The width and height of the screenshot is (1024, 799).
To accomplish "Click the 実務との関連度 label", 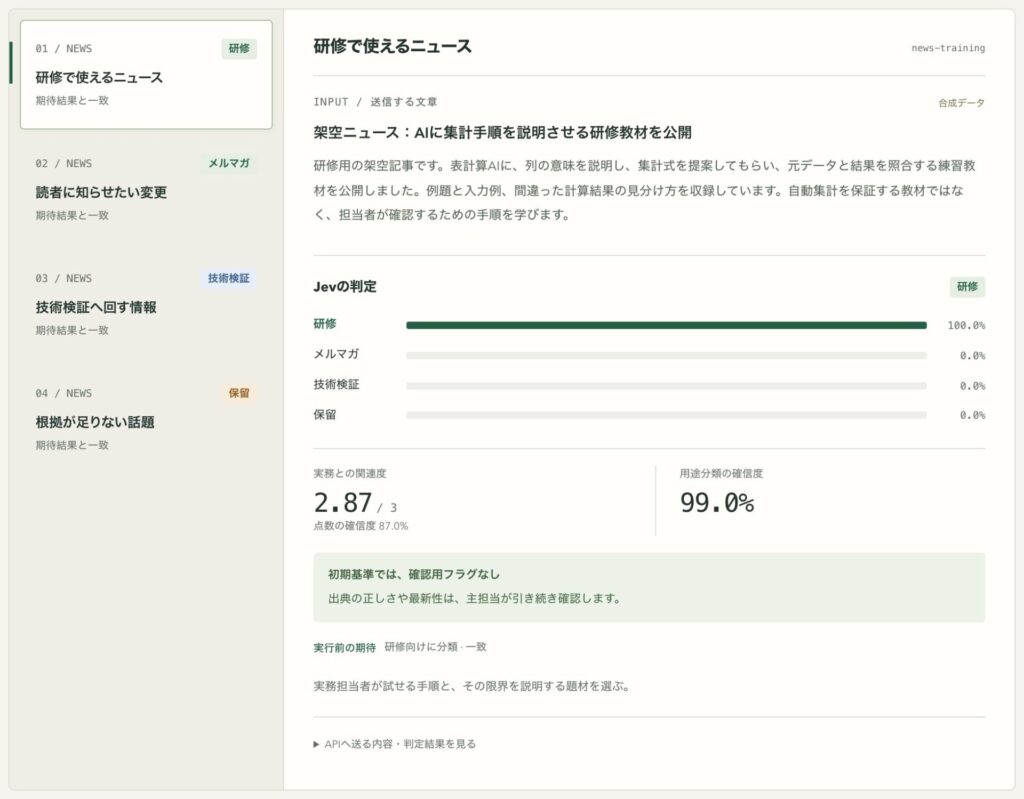I will [x=350, y=474].
